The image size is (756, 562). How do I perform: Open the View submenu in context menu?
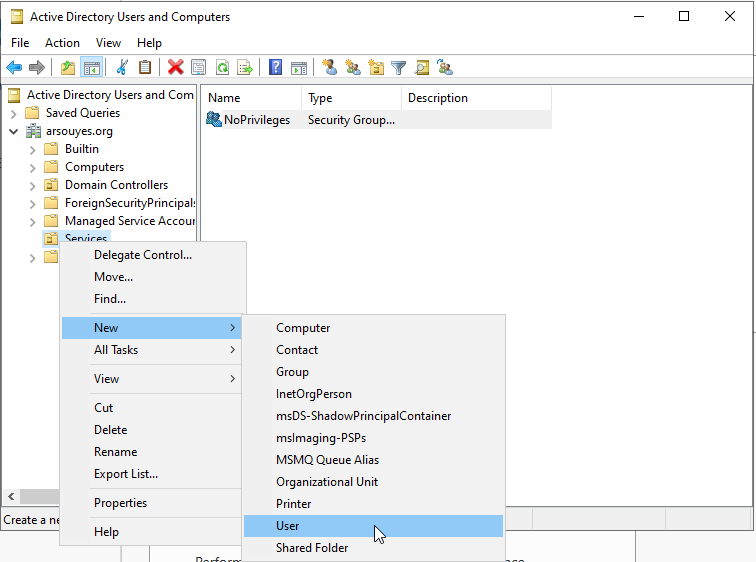point(151,379)
